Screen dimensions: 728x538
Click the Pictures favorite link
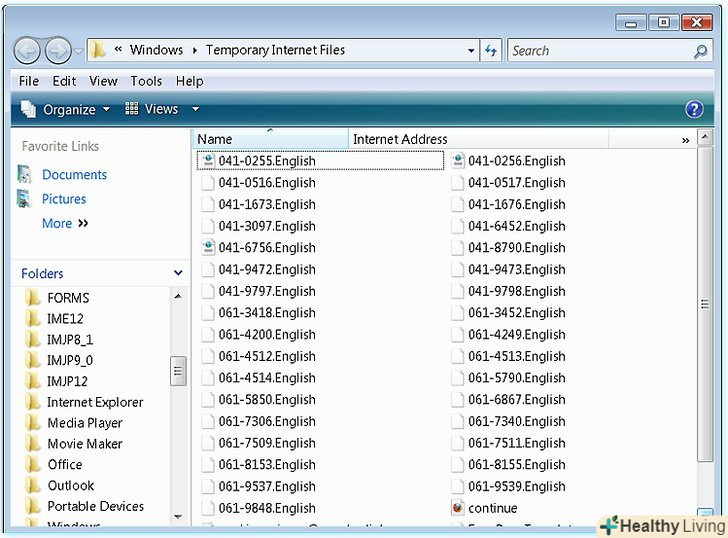pyautogui.click(x=64, y=199)
